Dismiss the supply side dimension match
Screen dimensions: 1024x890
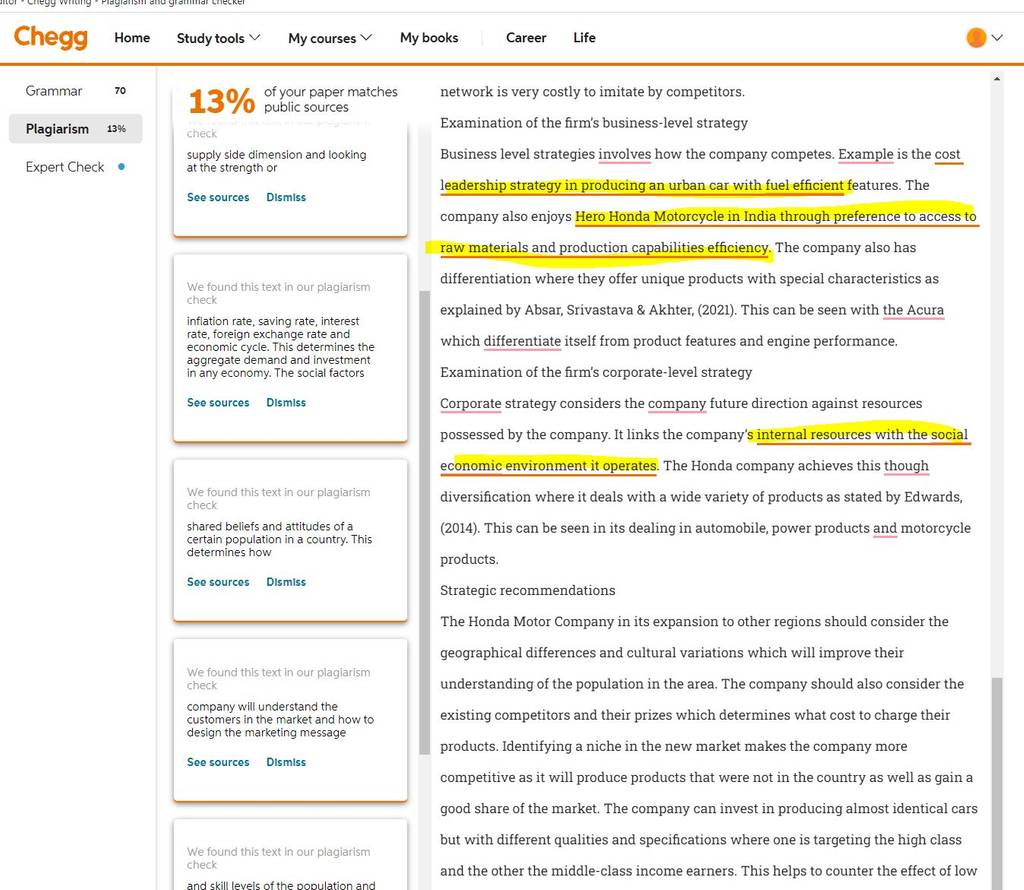coord(286,197)
